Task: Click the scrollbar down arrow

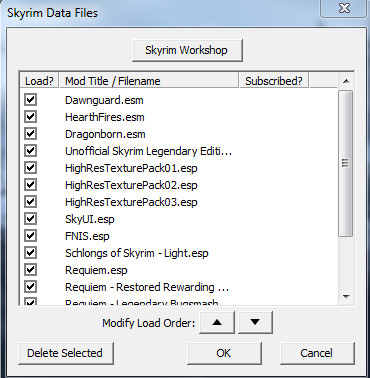Action: 346,296
